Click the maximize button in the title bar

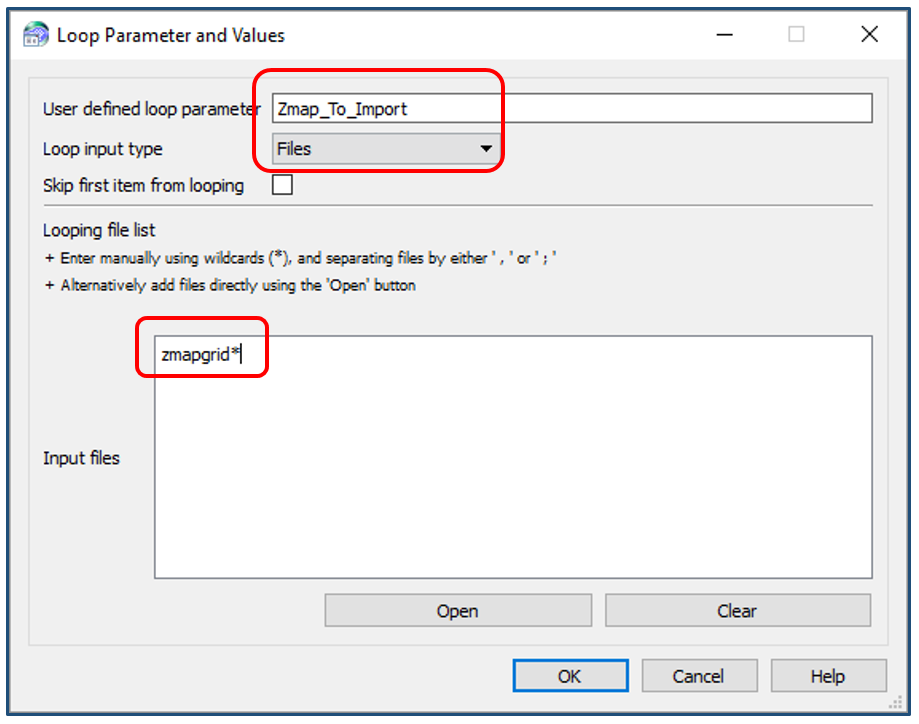point(796,35)
